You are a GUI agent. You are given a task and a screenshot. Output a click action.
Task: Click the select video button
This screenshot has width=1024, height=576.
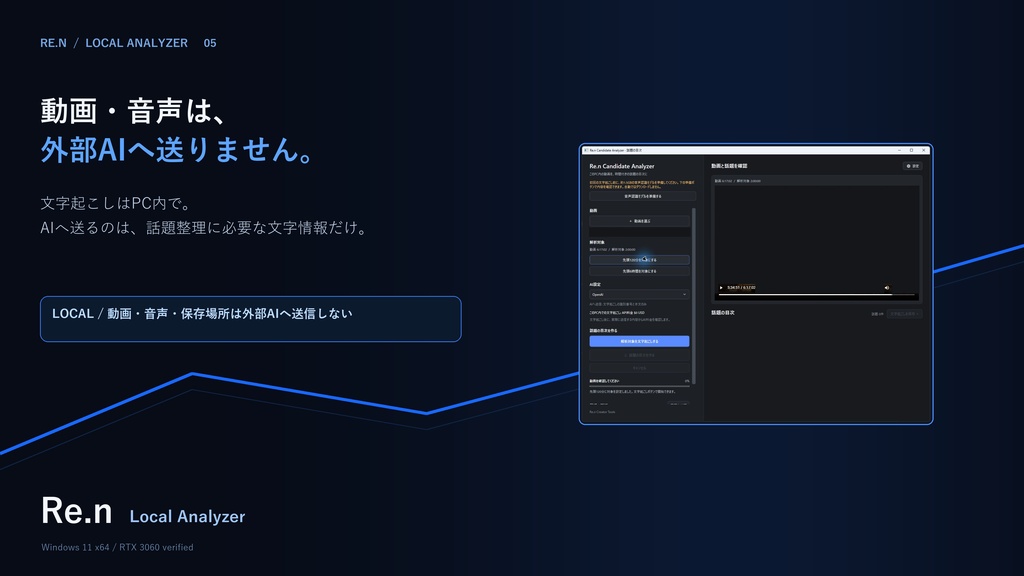tap(639, 221)
